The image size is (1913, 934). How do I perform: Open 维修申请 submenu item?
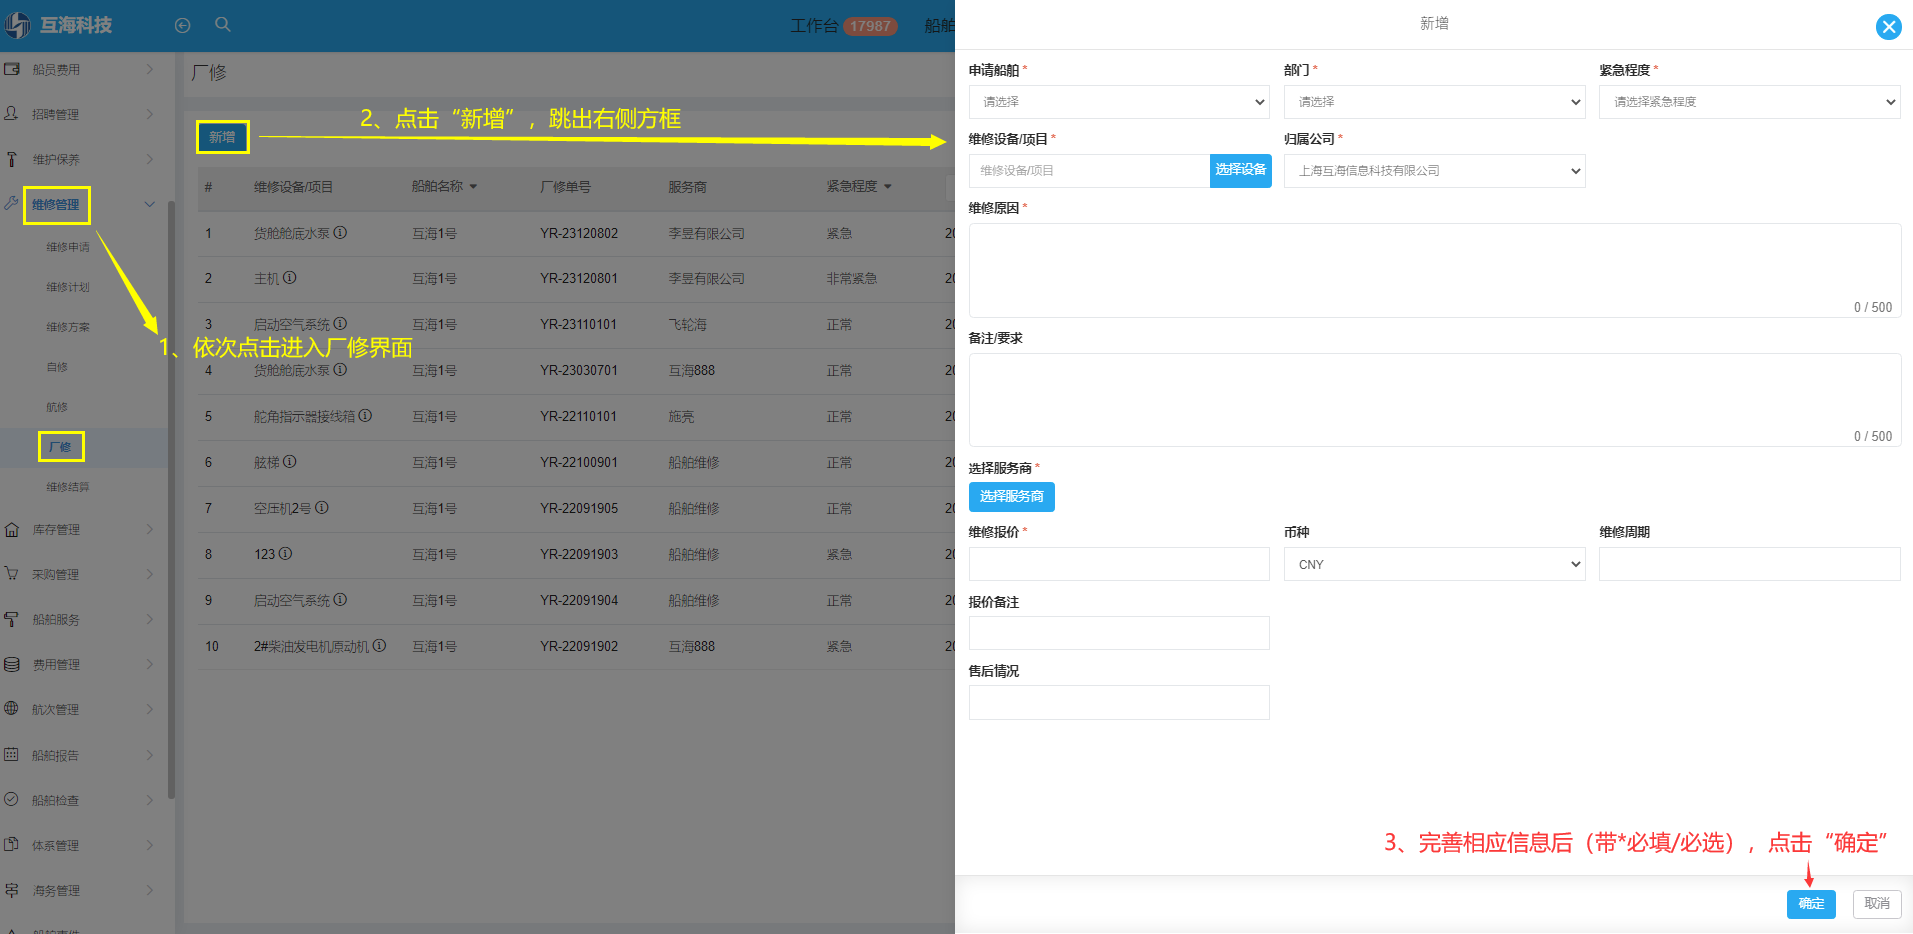[68, 247]
